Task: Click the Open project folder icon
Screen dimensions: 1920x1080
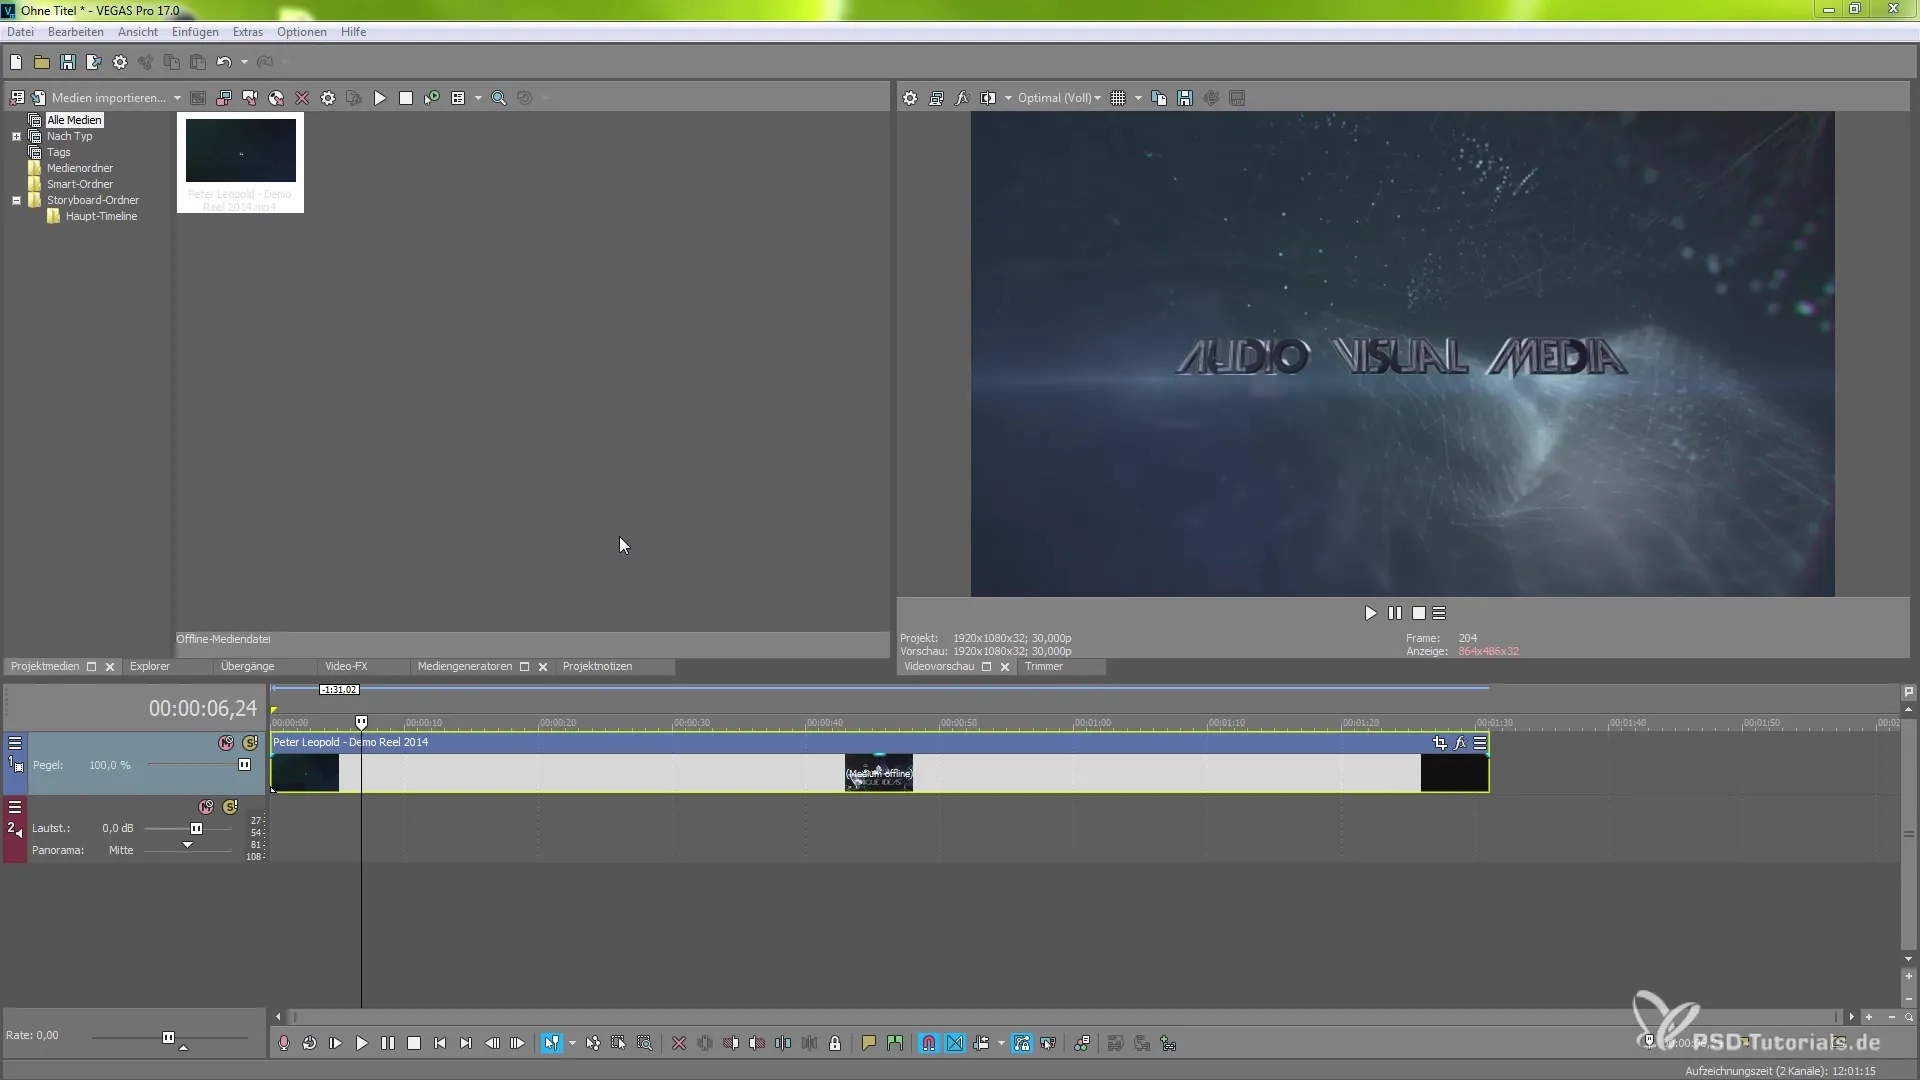Action: (x=42, y=62)
